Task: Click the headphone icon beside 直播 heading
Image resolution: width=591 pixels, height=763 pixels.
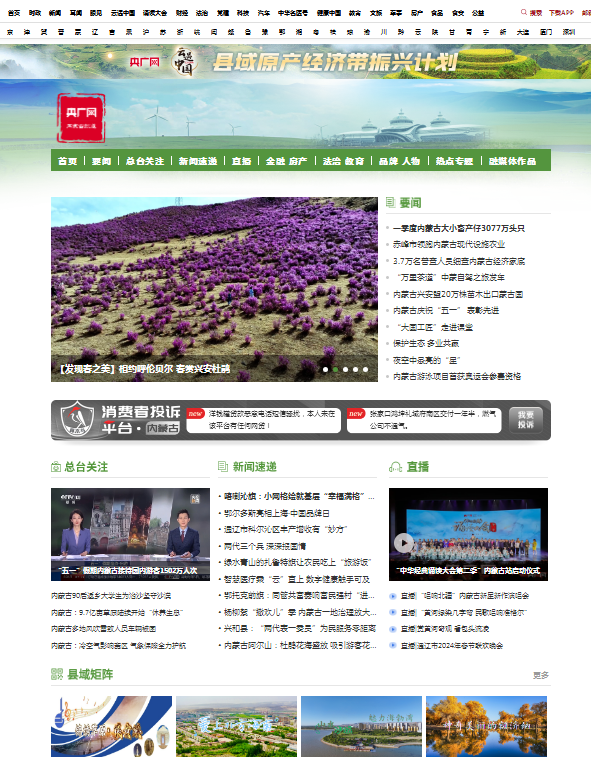Action: (x=395, y=467)
